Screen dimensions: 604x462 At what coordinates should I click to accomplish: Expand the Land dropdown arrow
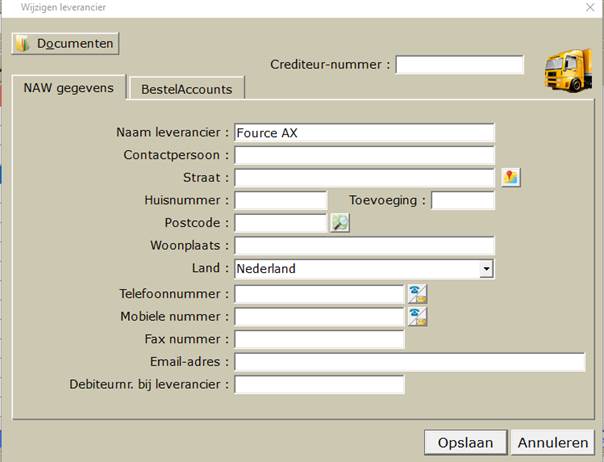(487, 269)
